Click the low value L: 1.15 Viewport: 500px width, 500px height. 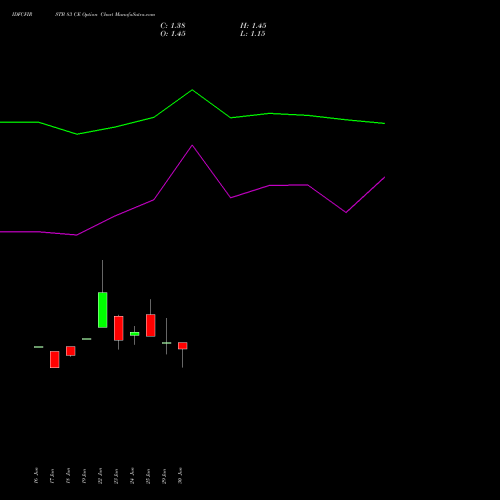(x=253, y=34)
